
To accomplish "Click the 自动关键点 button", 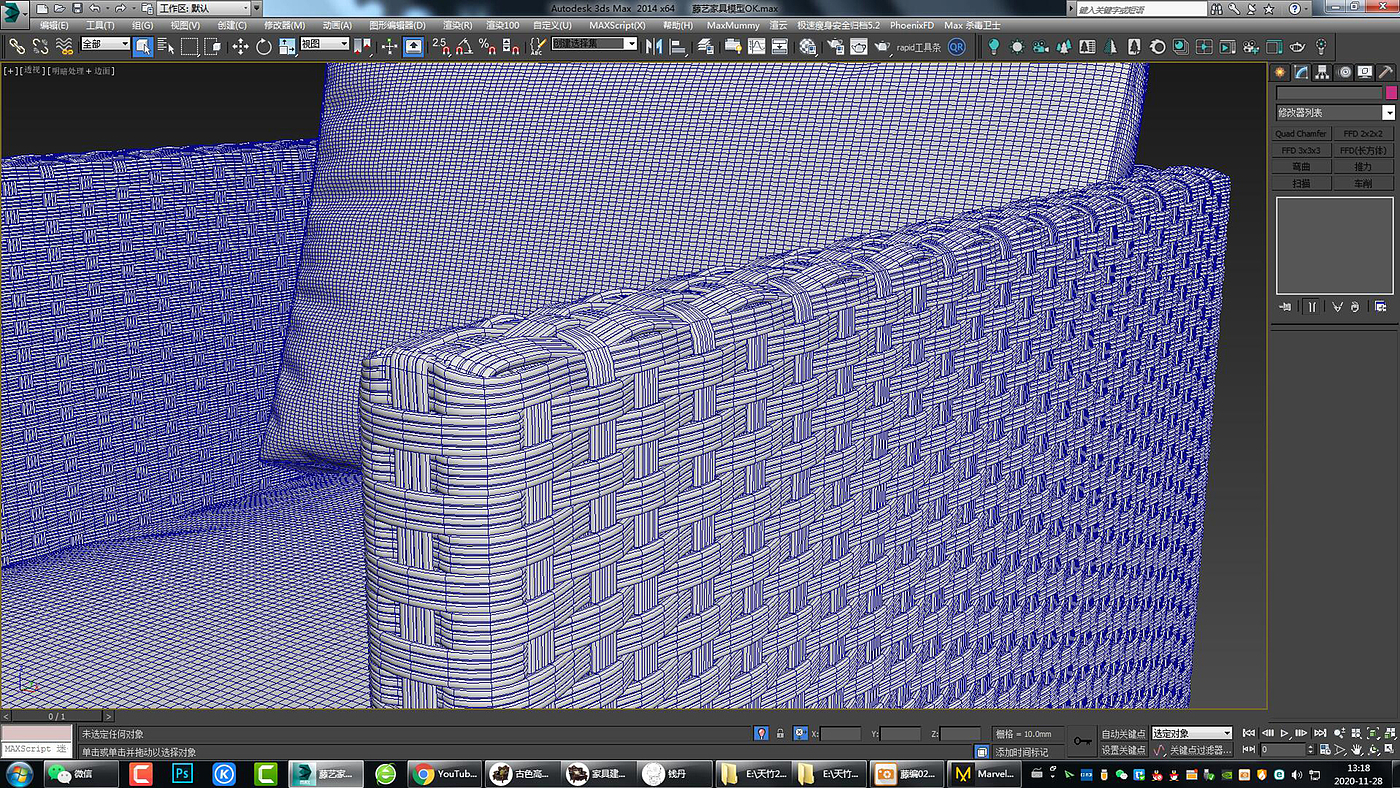I will (x=1123, y=733).
